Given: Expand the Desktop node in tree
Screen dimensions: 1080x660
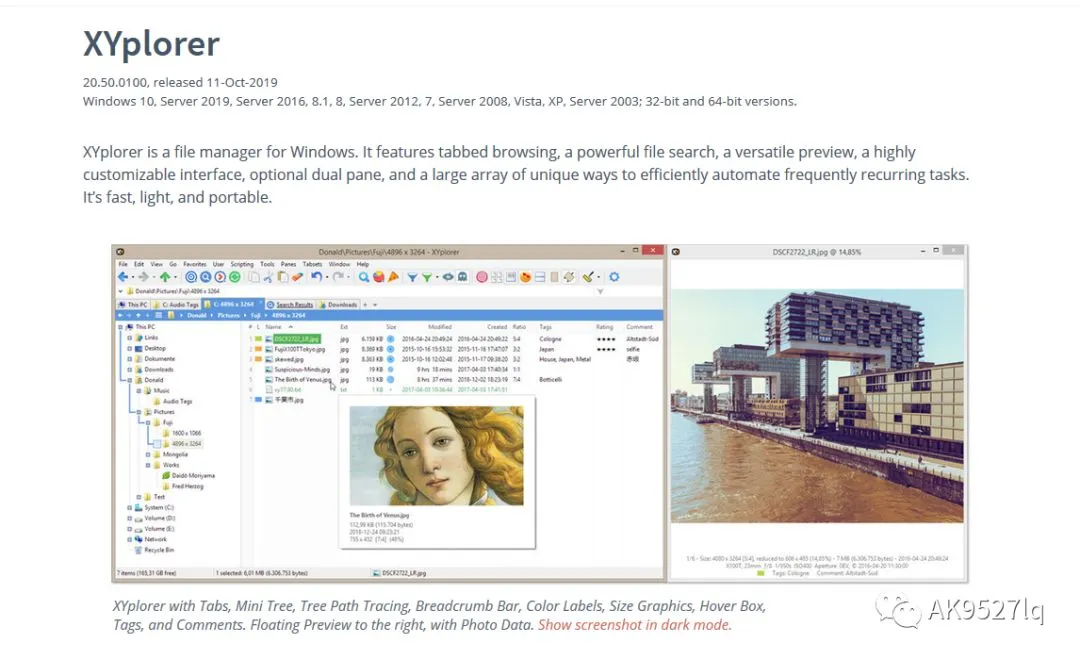Looking at the screenshot, I should pyautogui.click(x=129, y=349).
